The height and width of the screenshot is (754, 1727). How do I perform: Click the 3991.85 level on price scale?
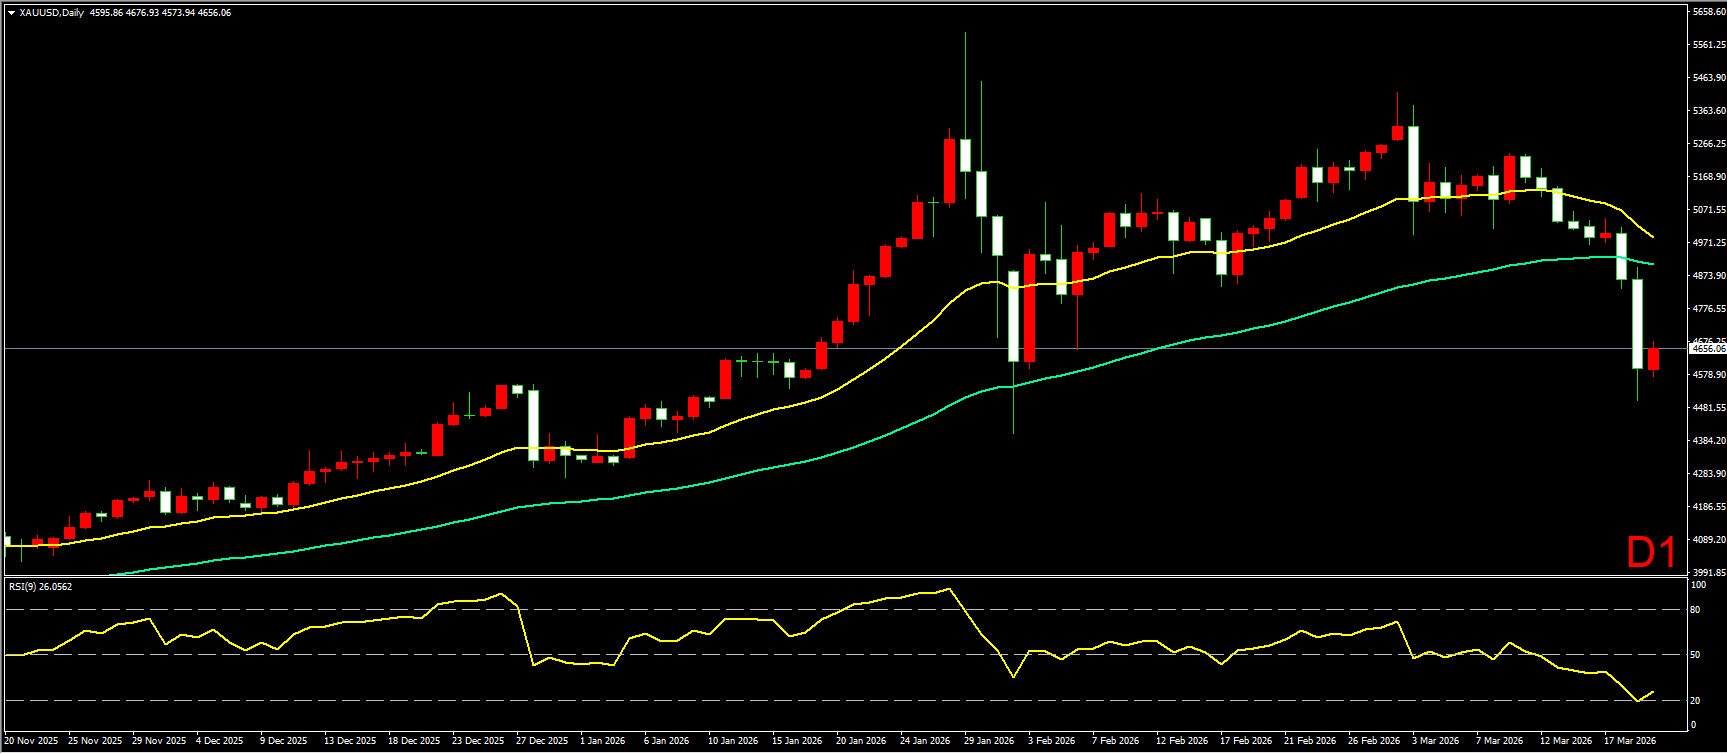(x=1708, y=573)
